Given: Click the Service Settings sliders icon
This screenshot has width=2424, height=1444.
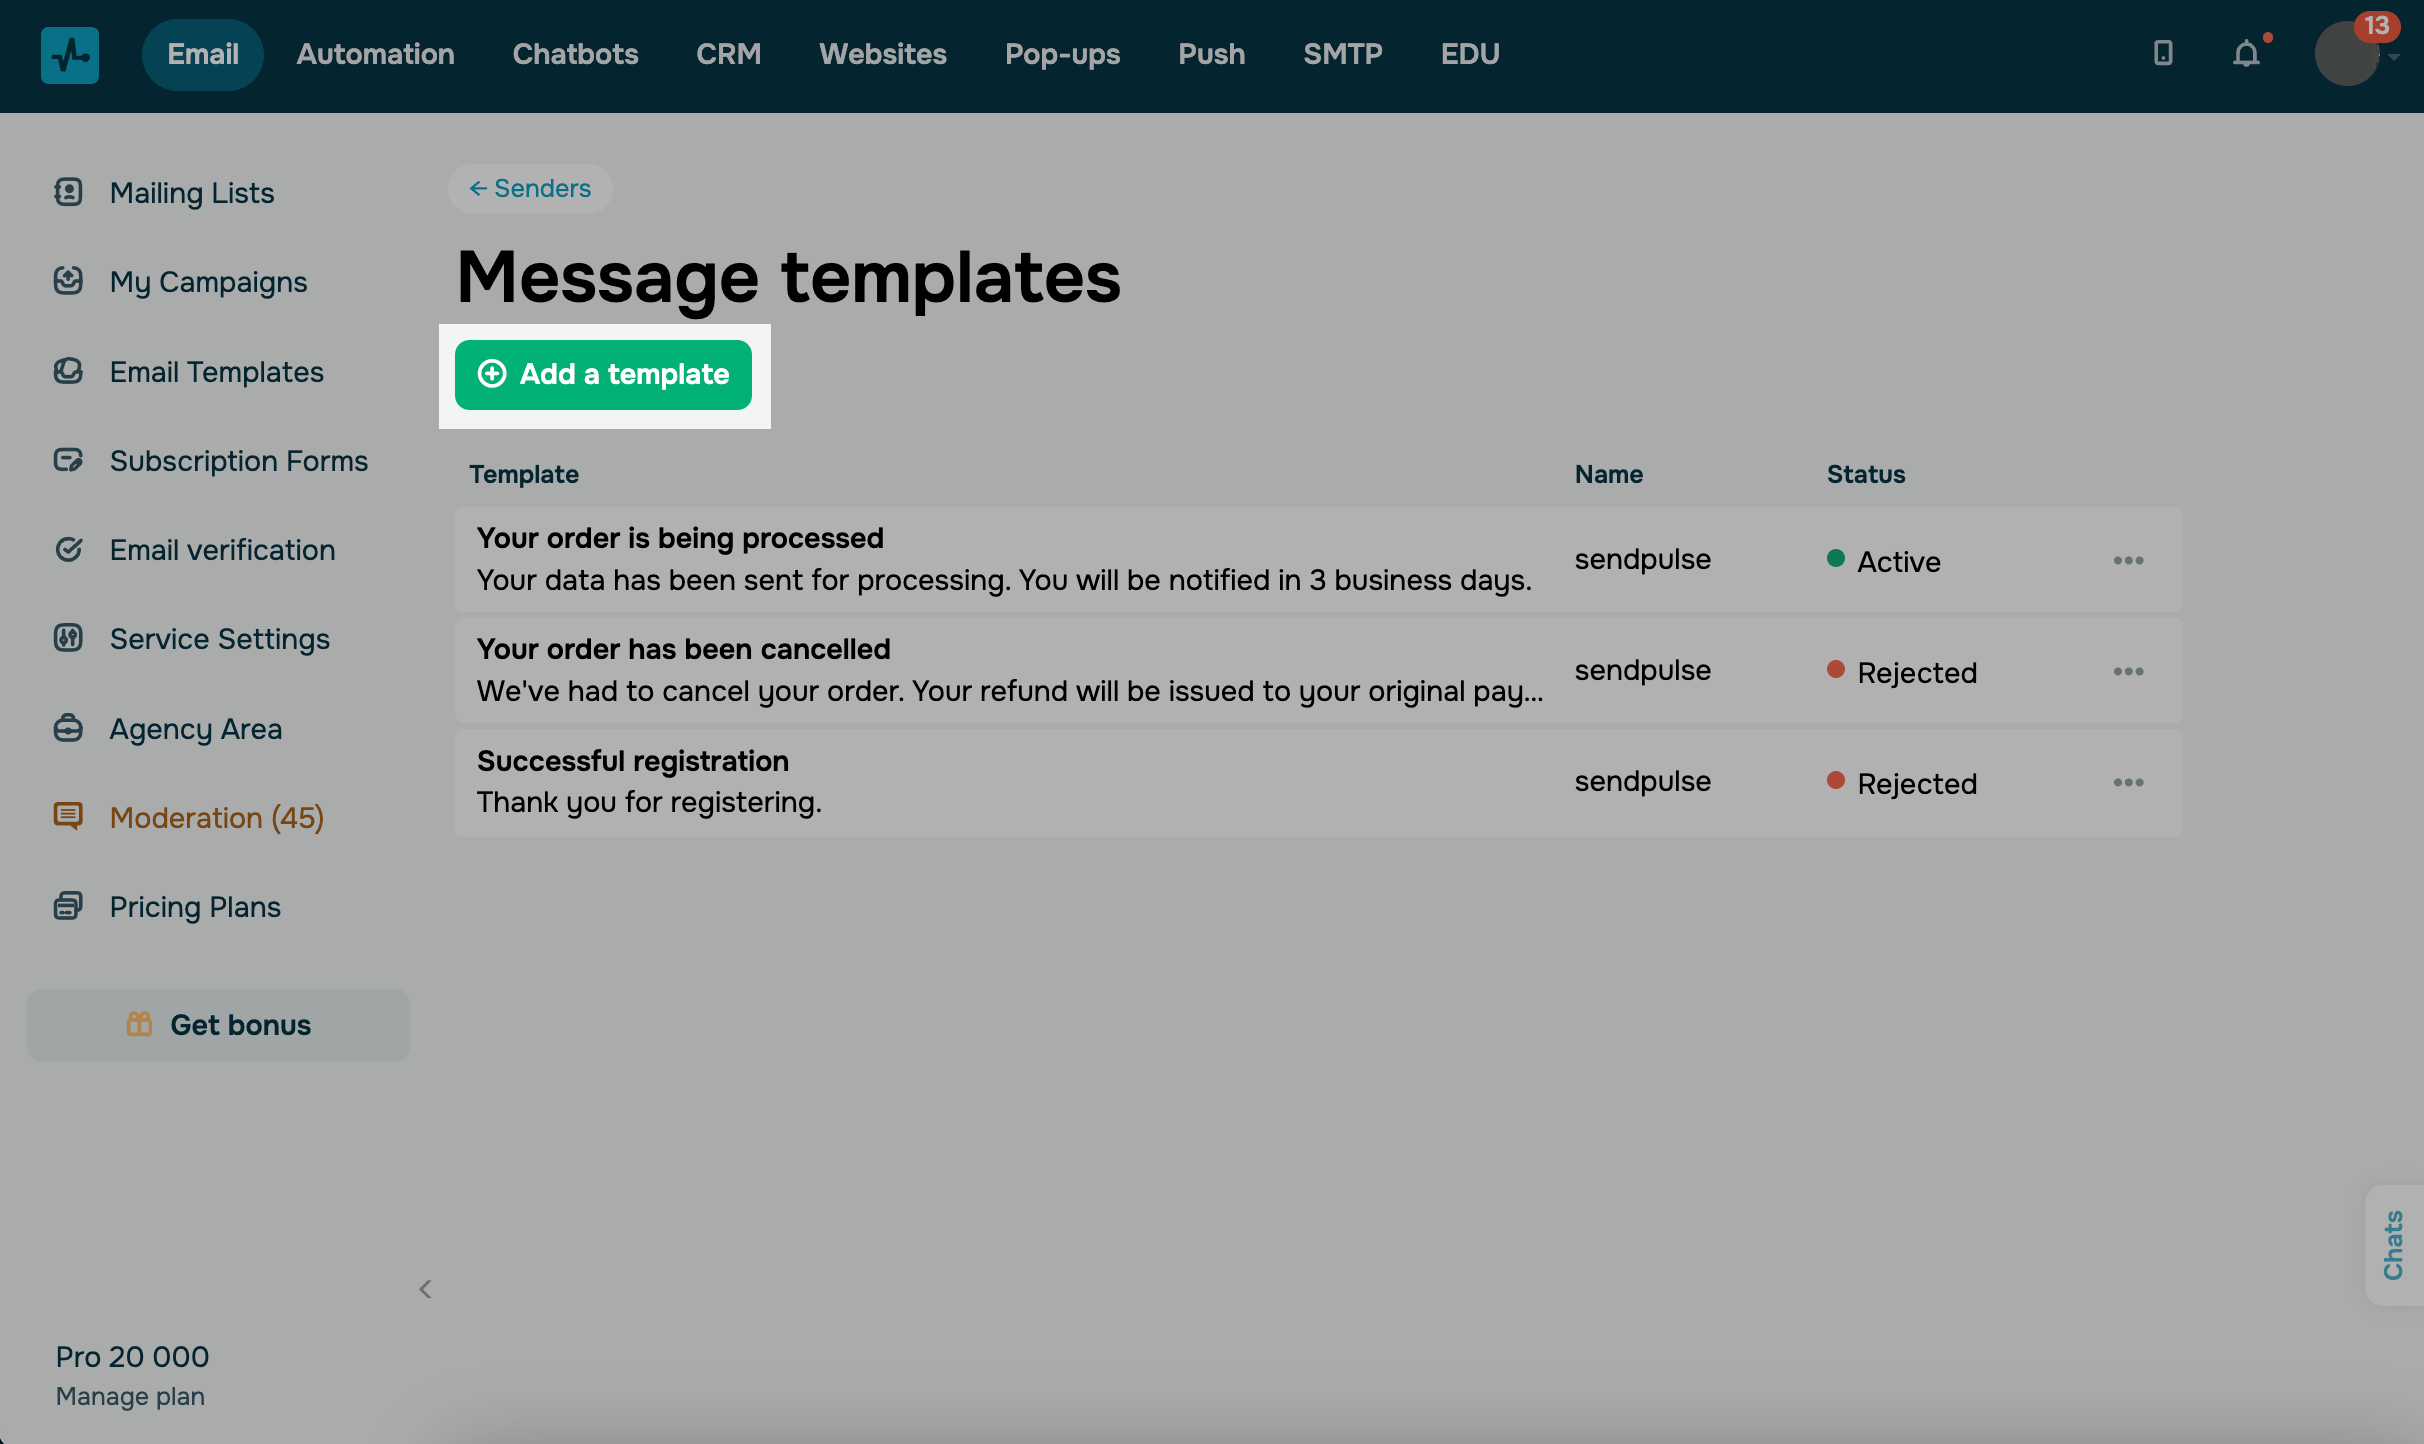Looking at the screenshot, I should point(68,638).
